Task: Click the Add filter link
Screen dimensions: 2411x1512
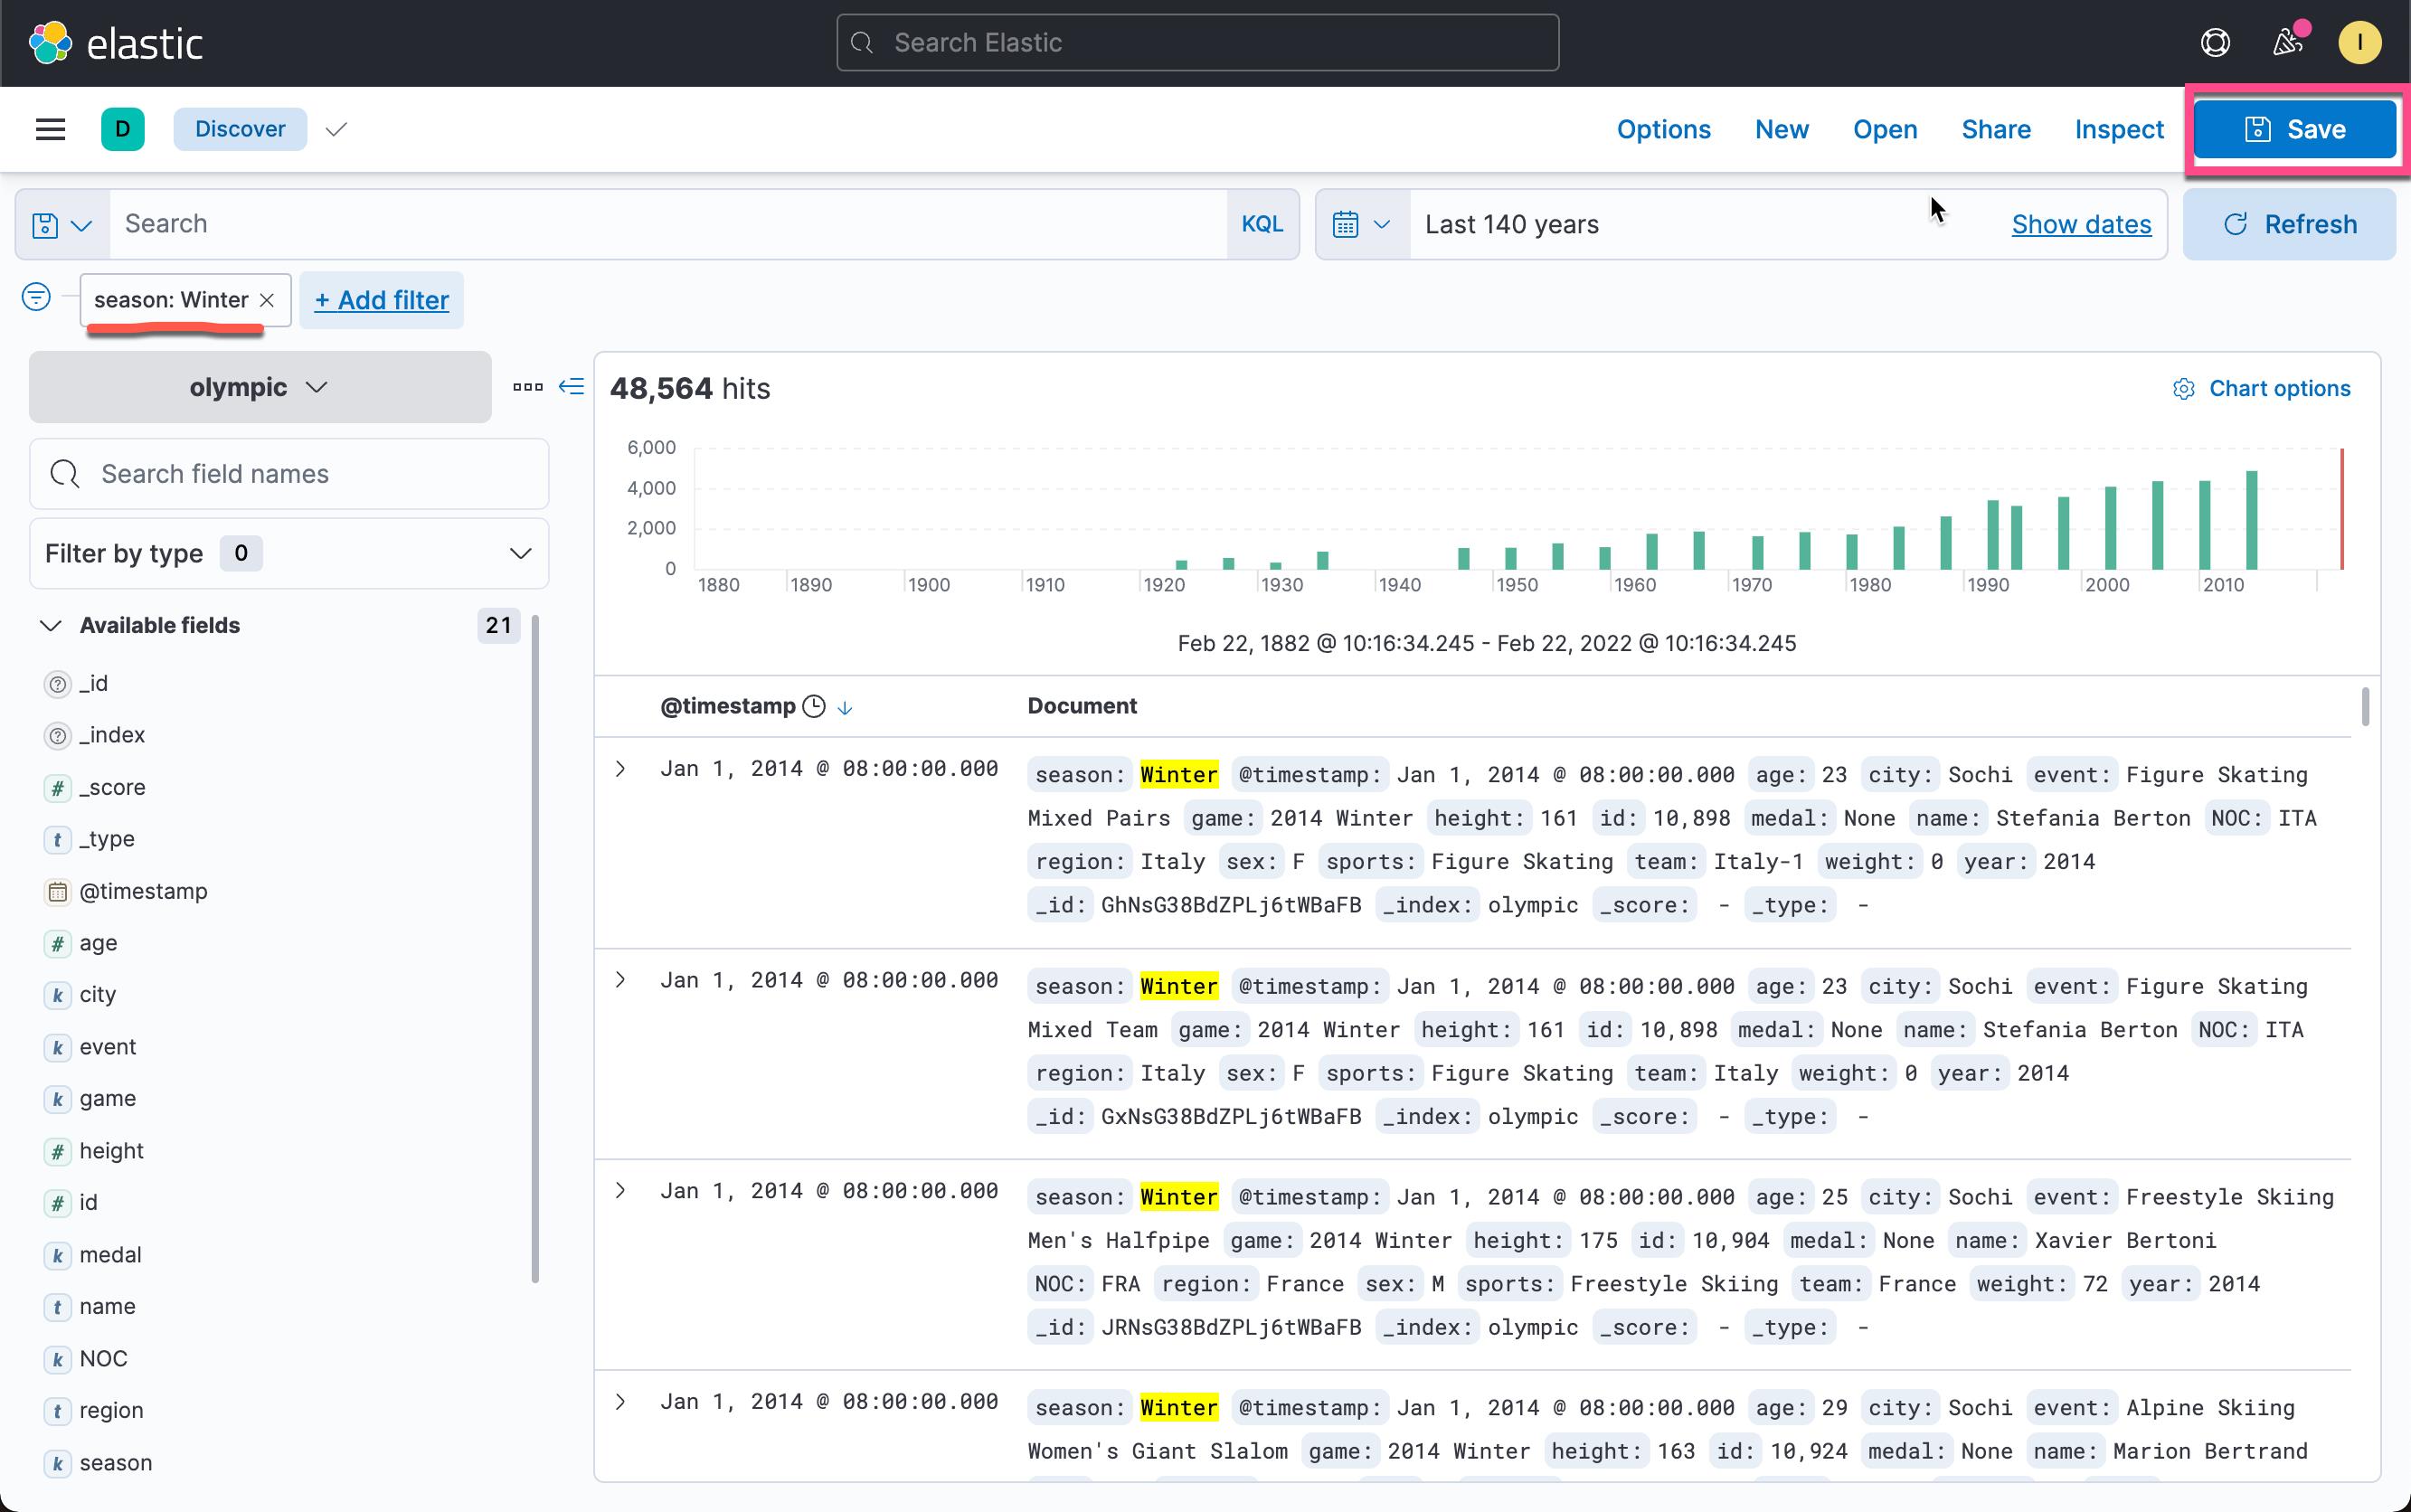Action: (381, 300)
